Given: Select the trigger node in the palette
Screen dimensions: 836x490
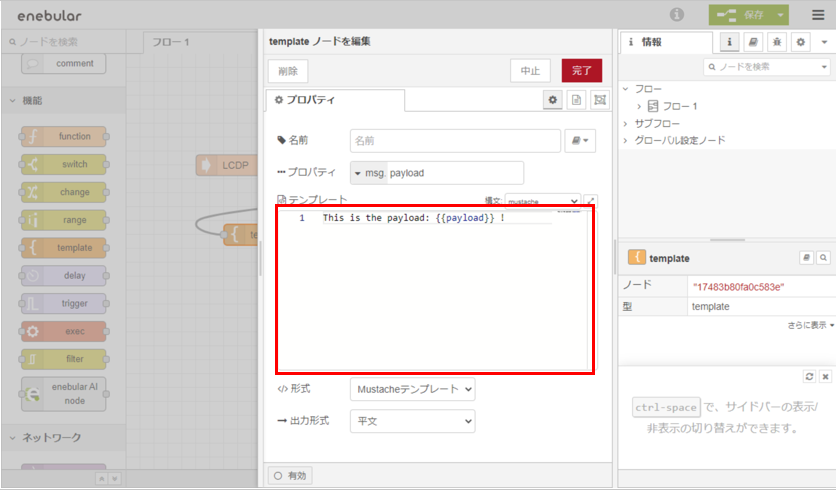Looking at the screenshot, I should [x=63, y=303].
